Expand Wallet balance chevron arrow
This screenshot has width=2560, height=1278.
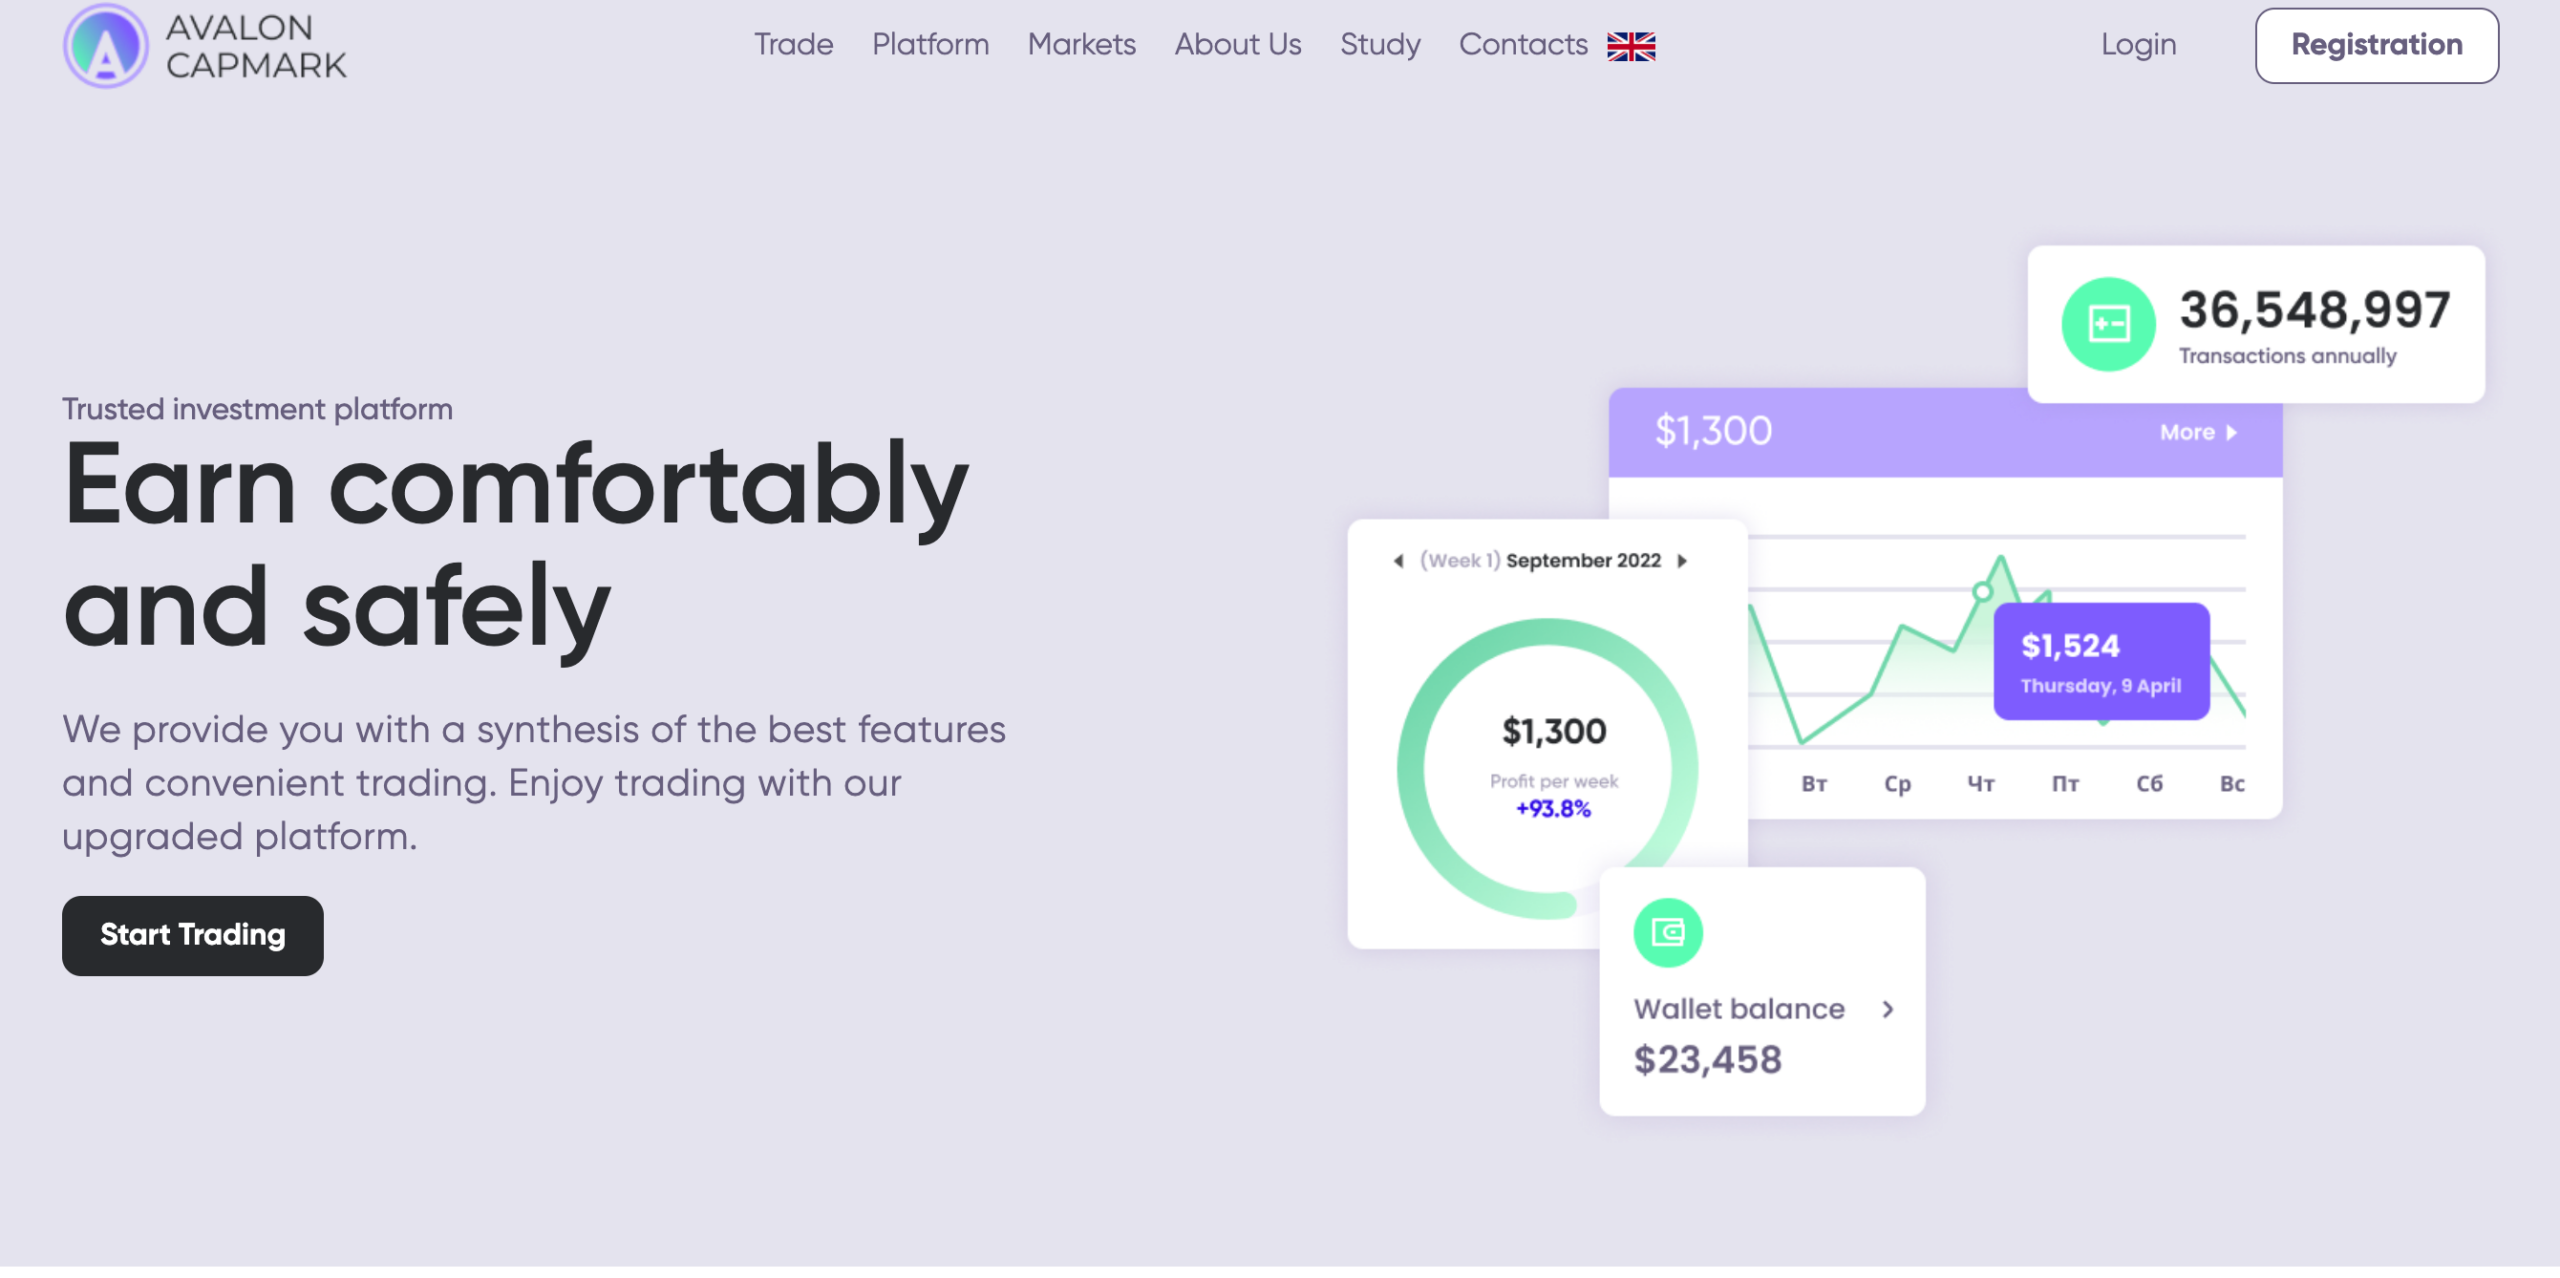1887,1010
